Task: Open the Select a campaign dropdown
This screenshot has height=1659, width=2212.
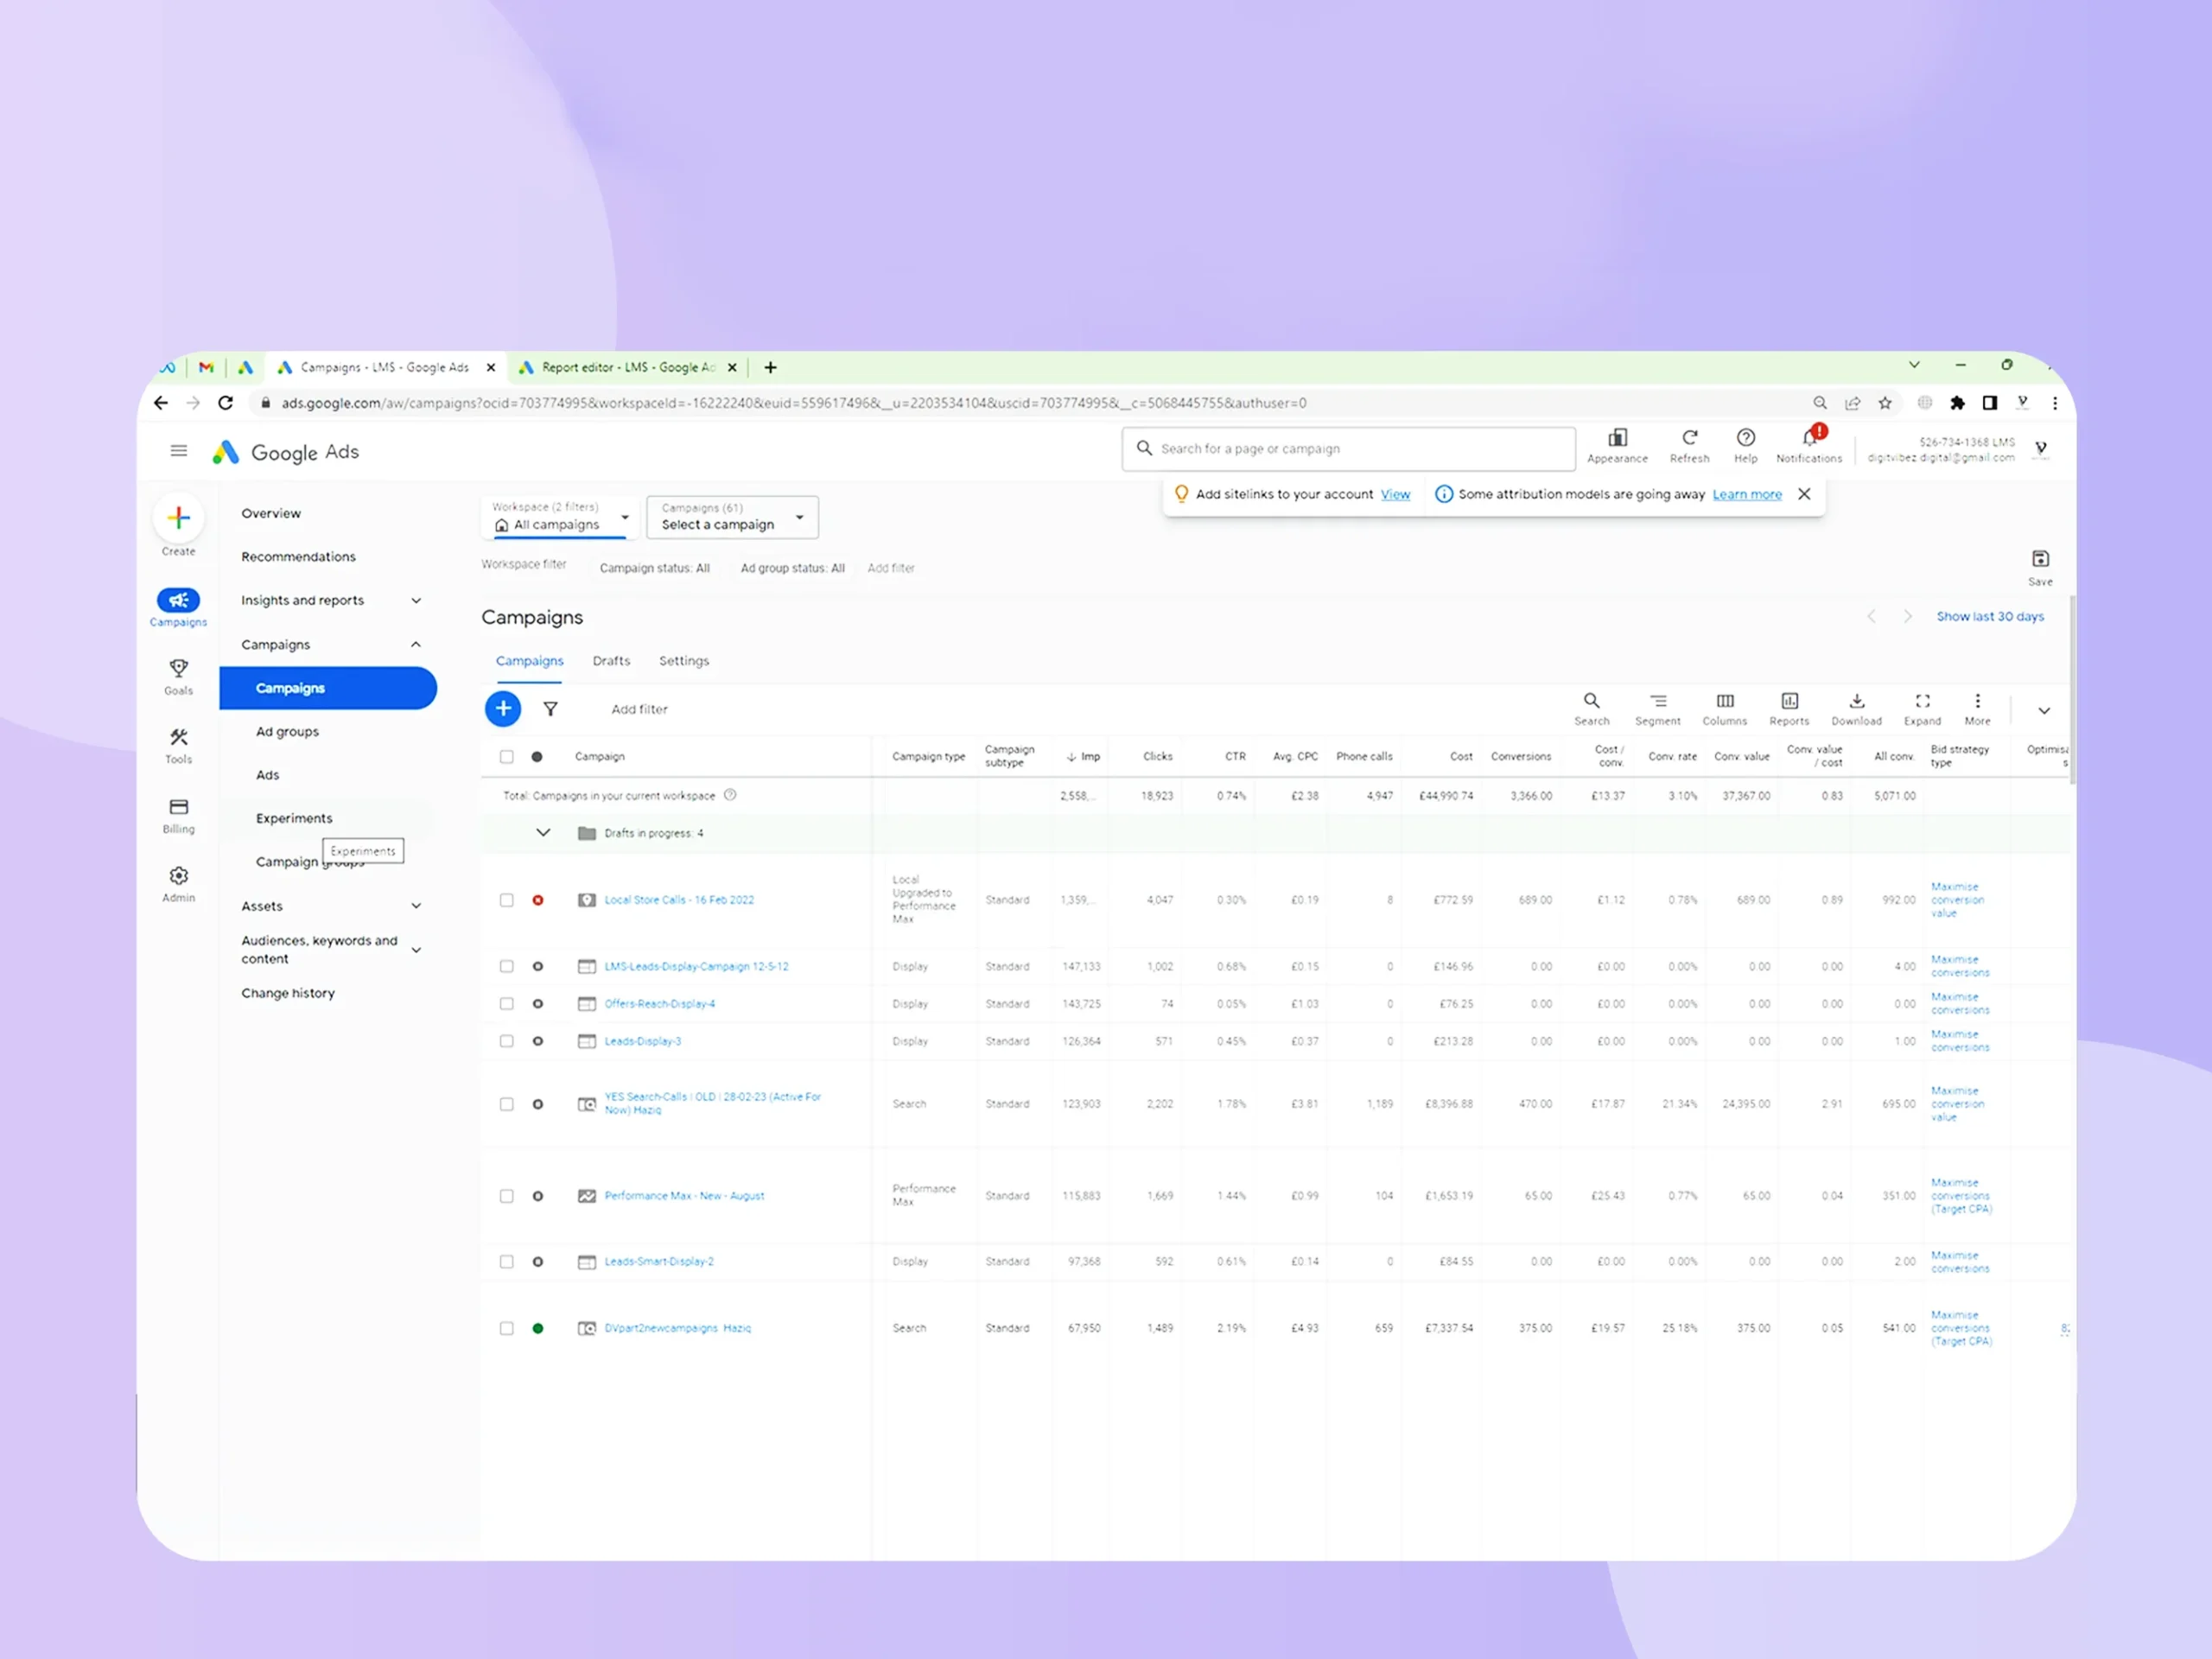Action: click(x=732, y=517)
